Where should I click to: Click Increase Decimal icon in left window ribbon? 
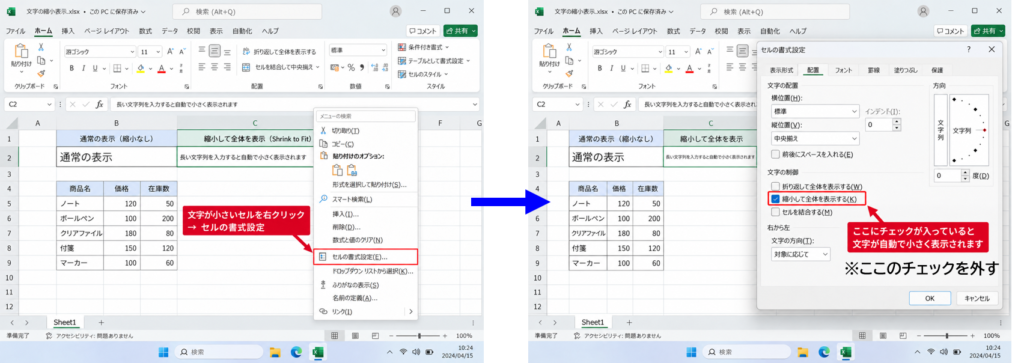point(374,67)
